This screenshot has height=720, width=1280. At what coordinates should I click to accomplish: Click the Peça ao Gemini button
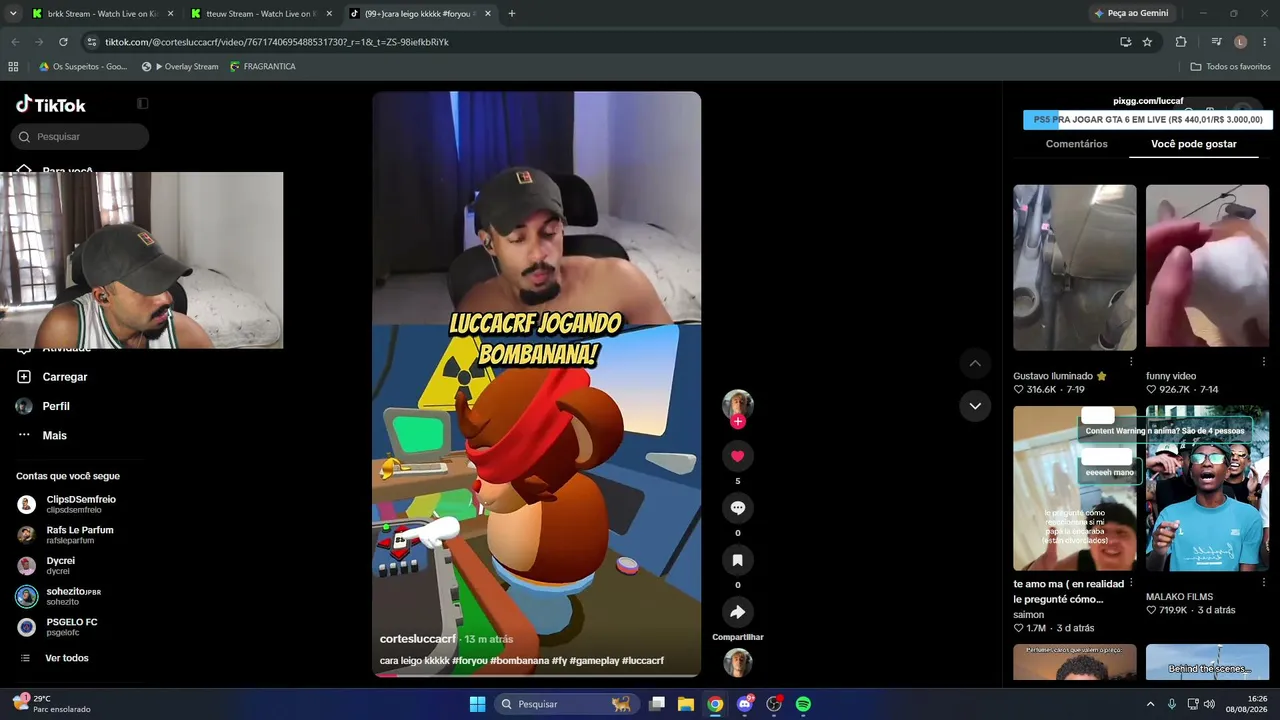pos(1132,14)
